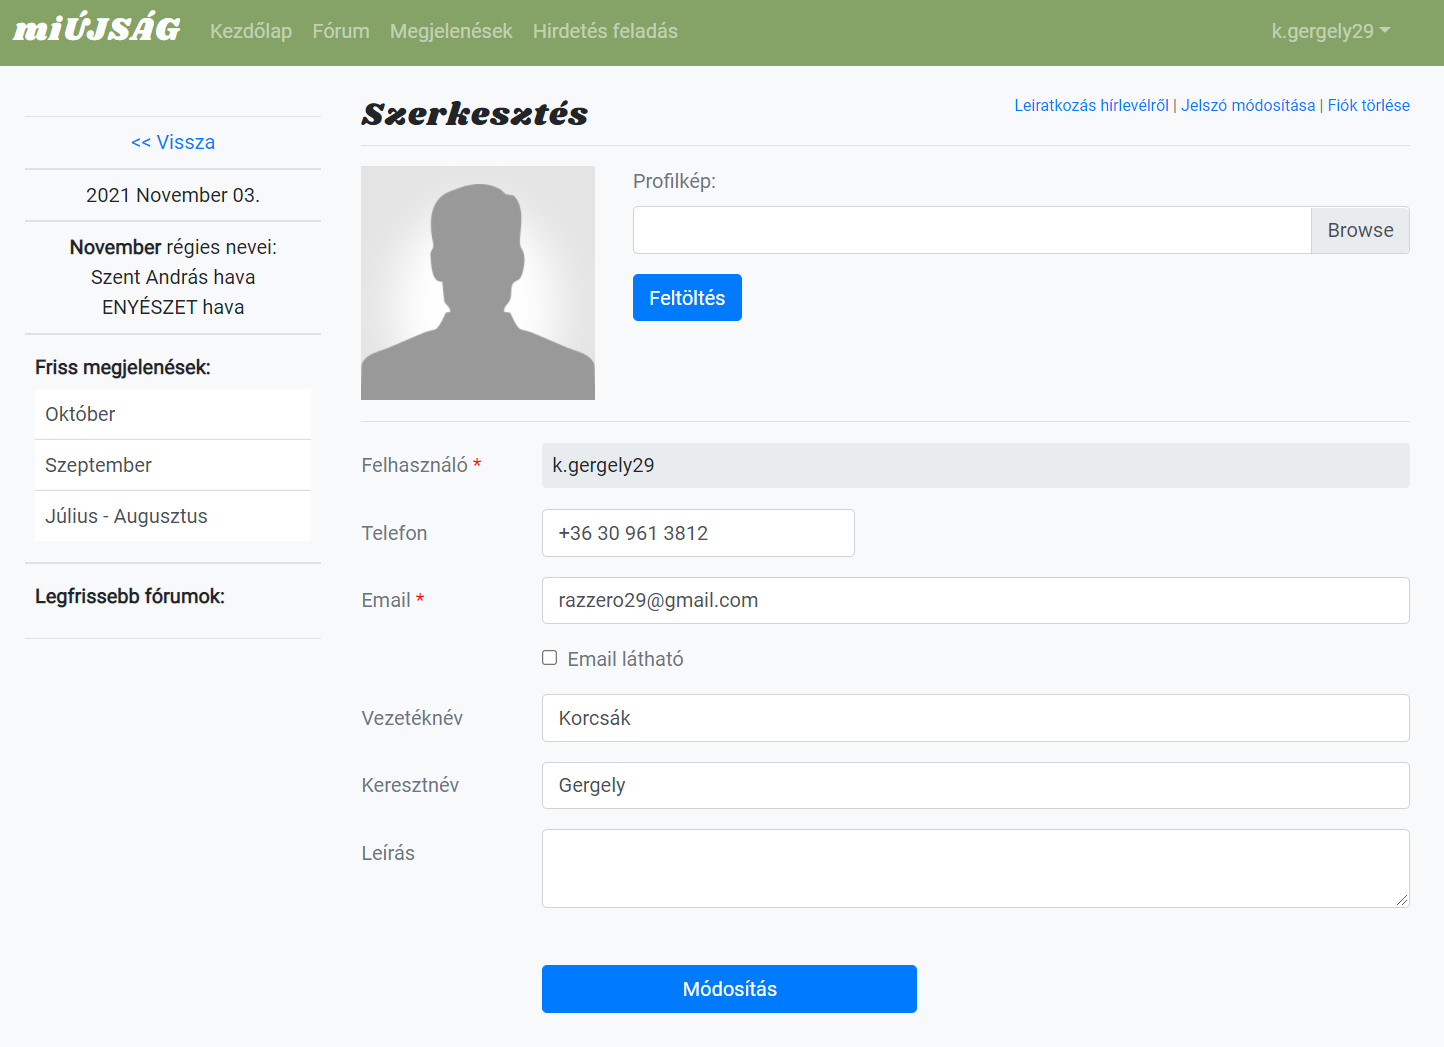This screenshot has height=1047, width=1444.
Task: Click the Feltöltés upload button
Action: [x=687, y=298]
